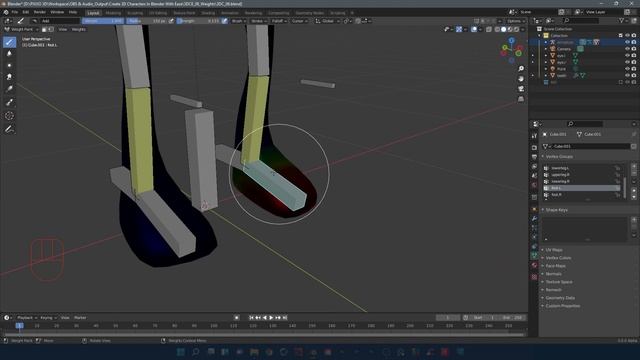Open Object Data properties green triangle tab
The width and height of the screenshot is (640, 360).
tap(534, 255)
